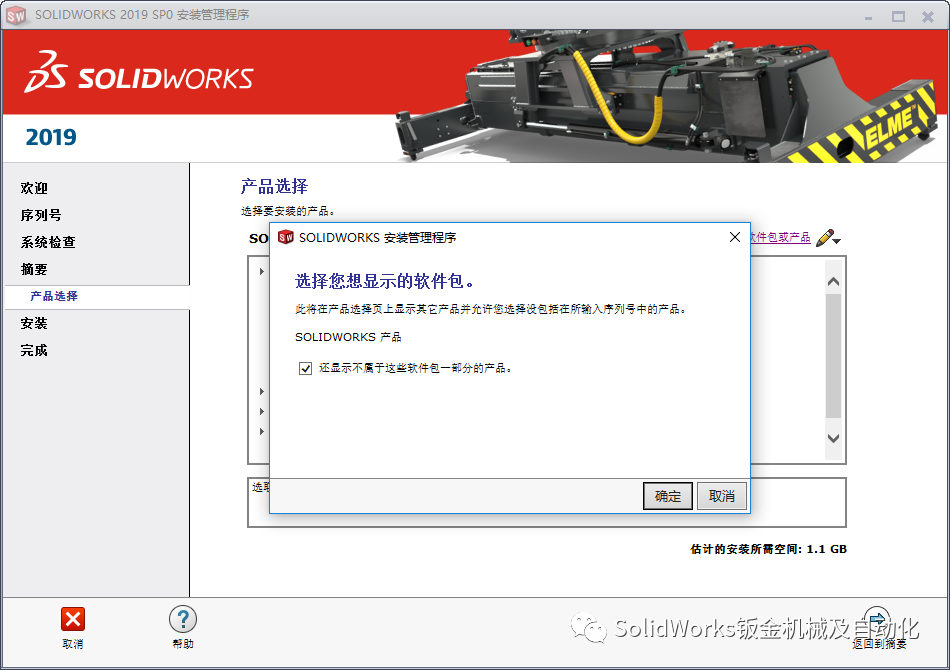The image size is (950, 670).
Task: Click the scrollbar down arrow on the right
Action: click(x=832, y=438)
